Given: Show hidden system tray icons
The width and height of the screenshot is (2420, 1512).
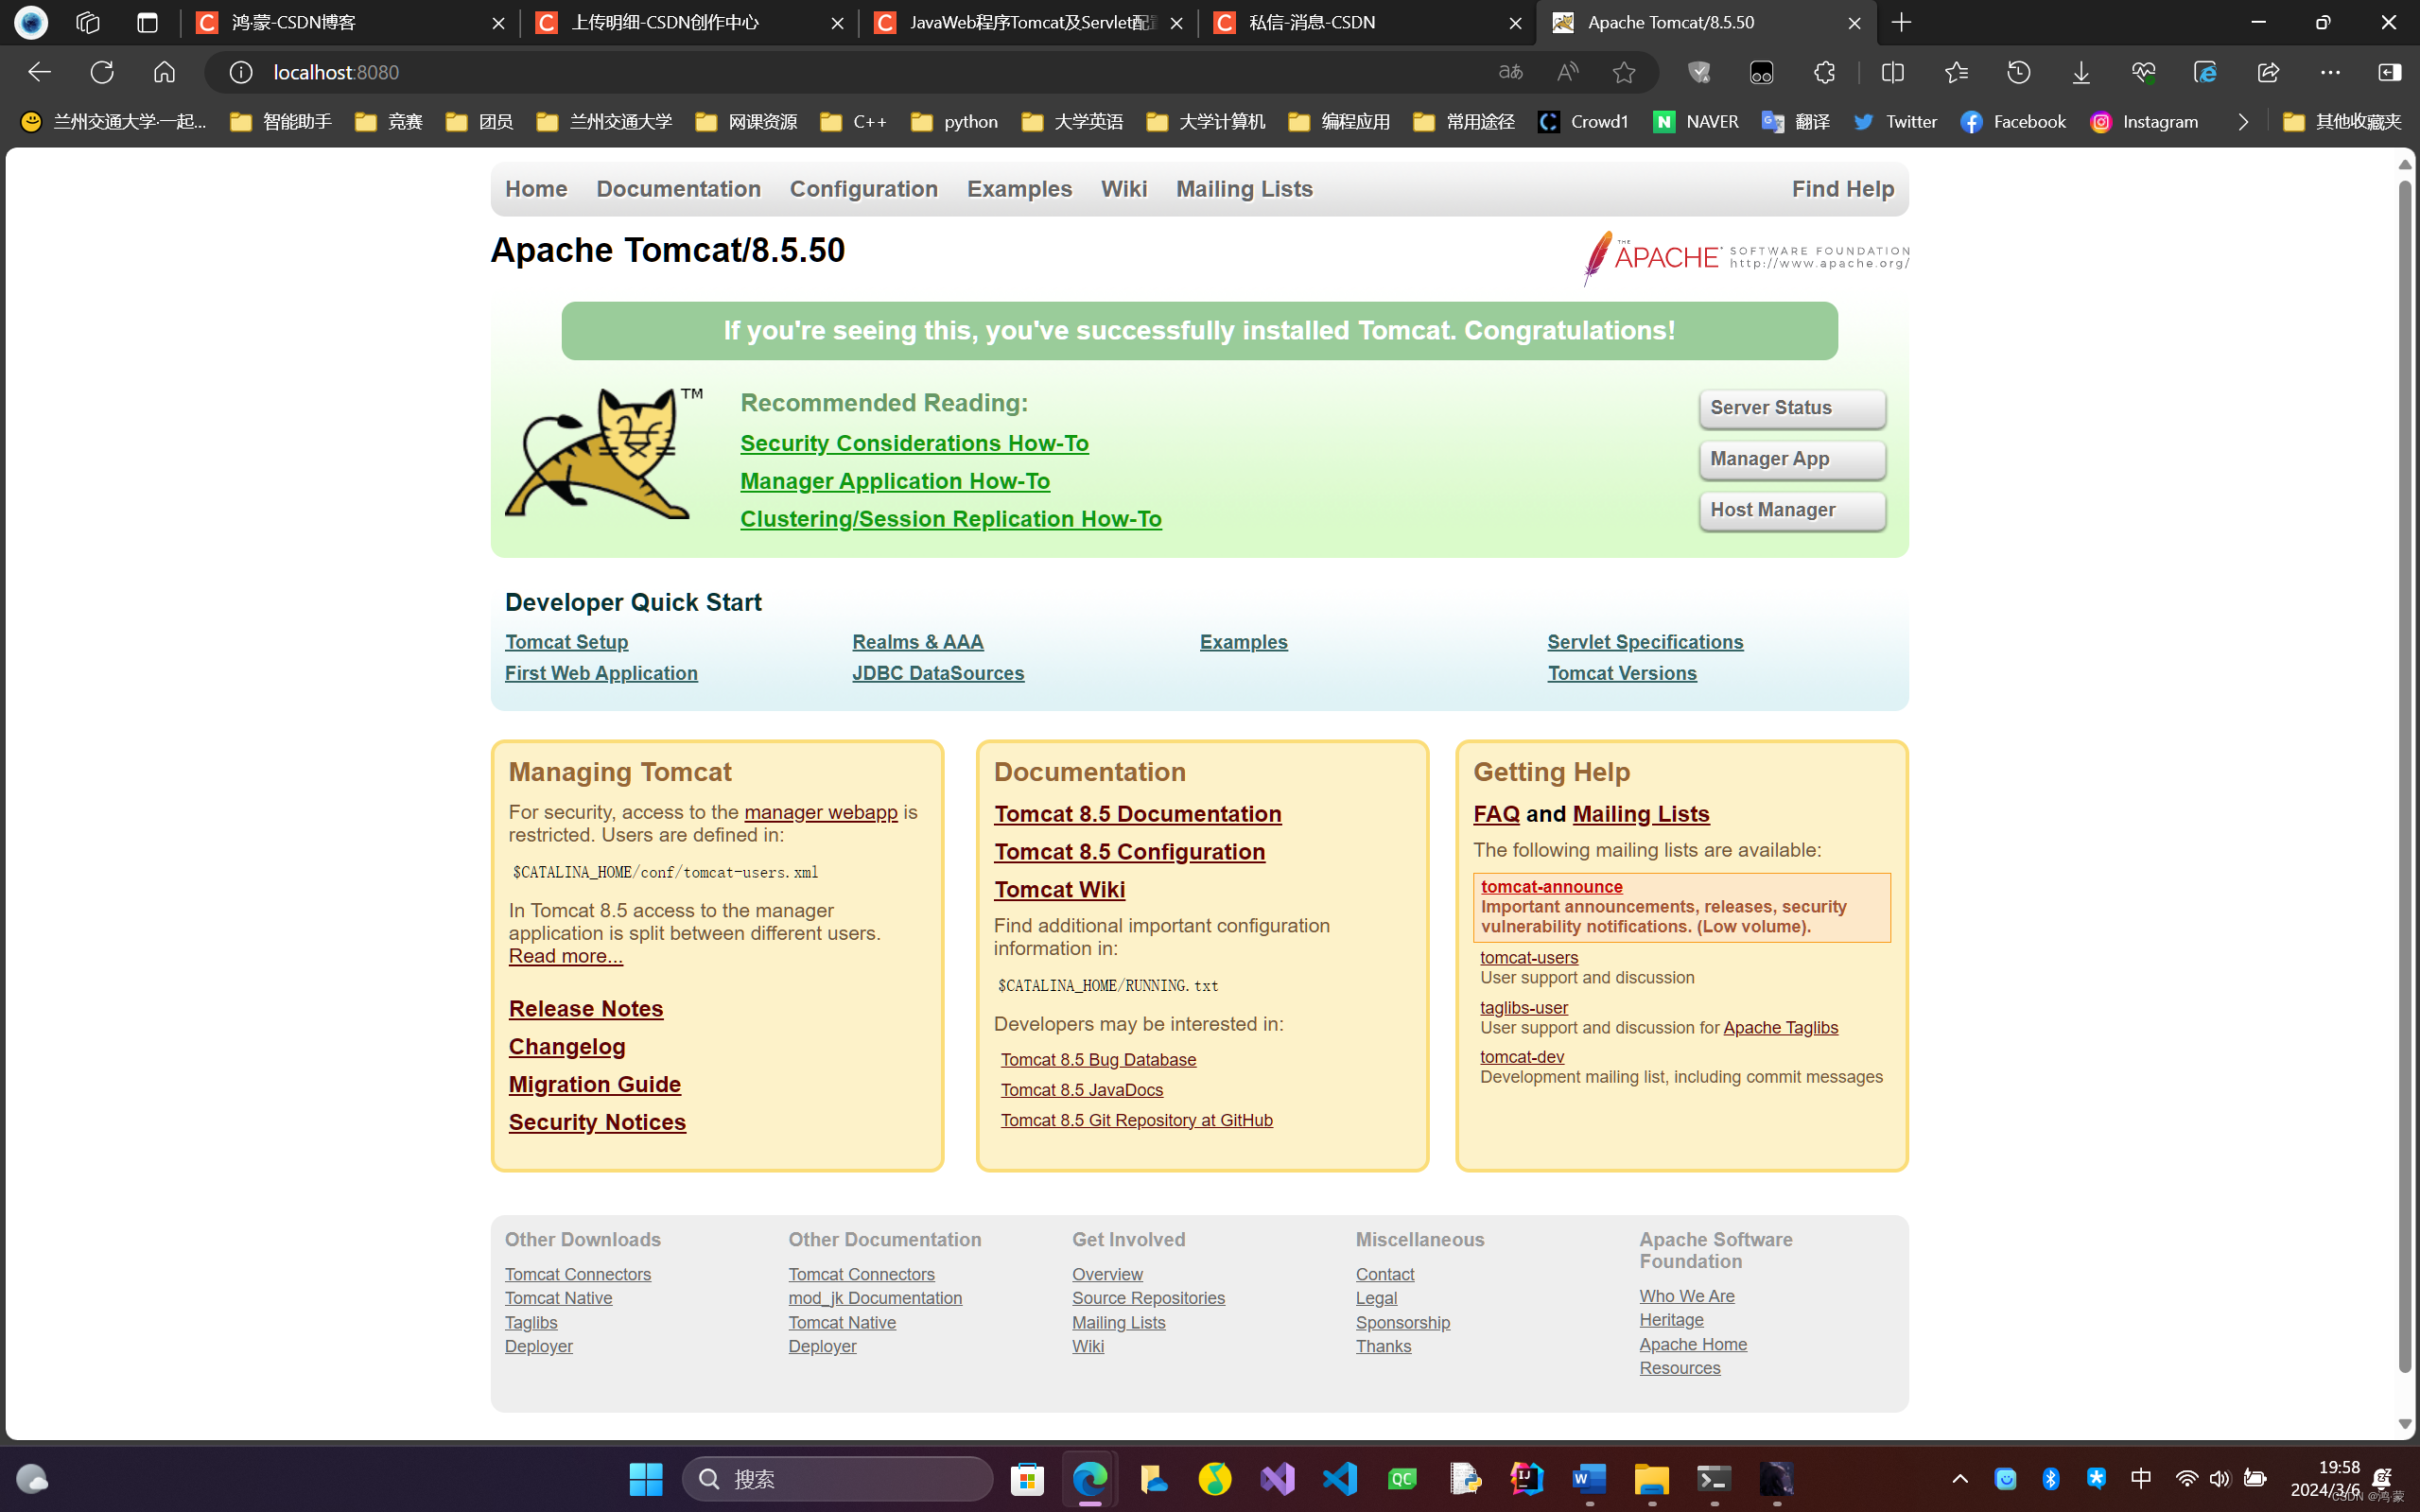Looking at the screenshot, I should coord(1960,1478).
